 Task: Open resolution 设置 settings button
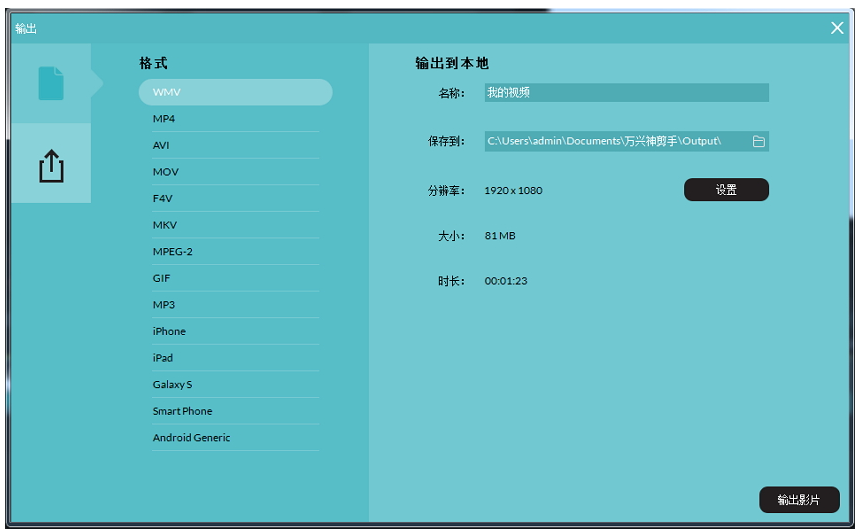726,189
